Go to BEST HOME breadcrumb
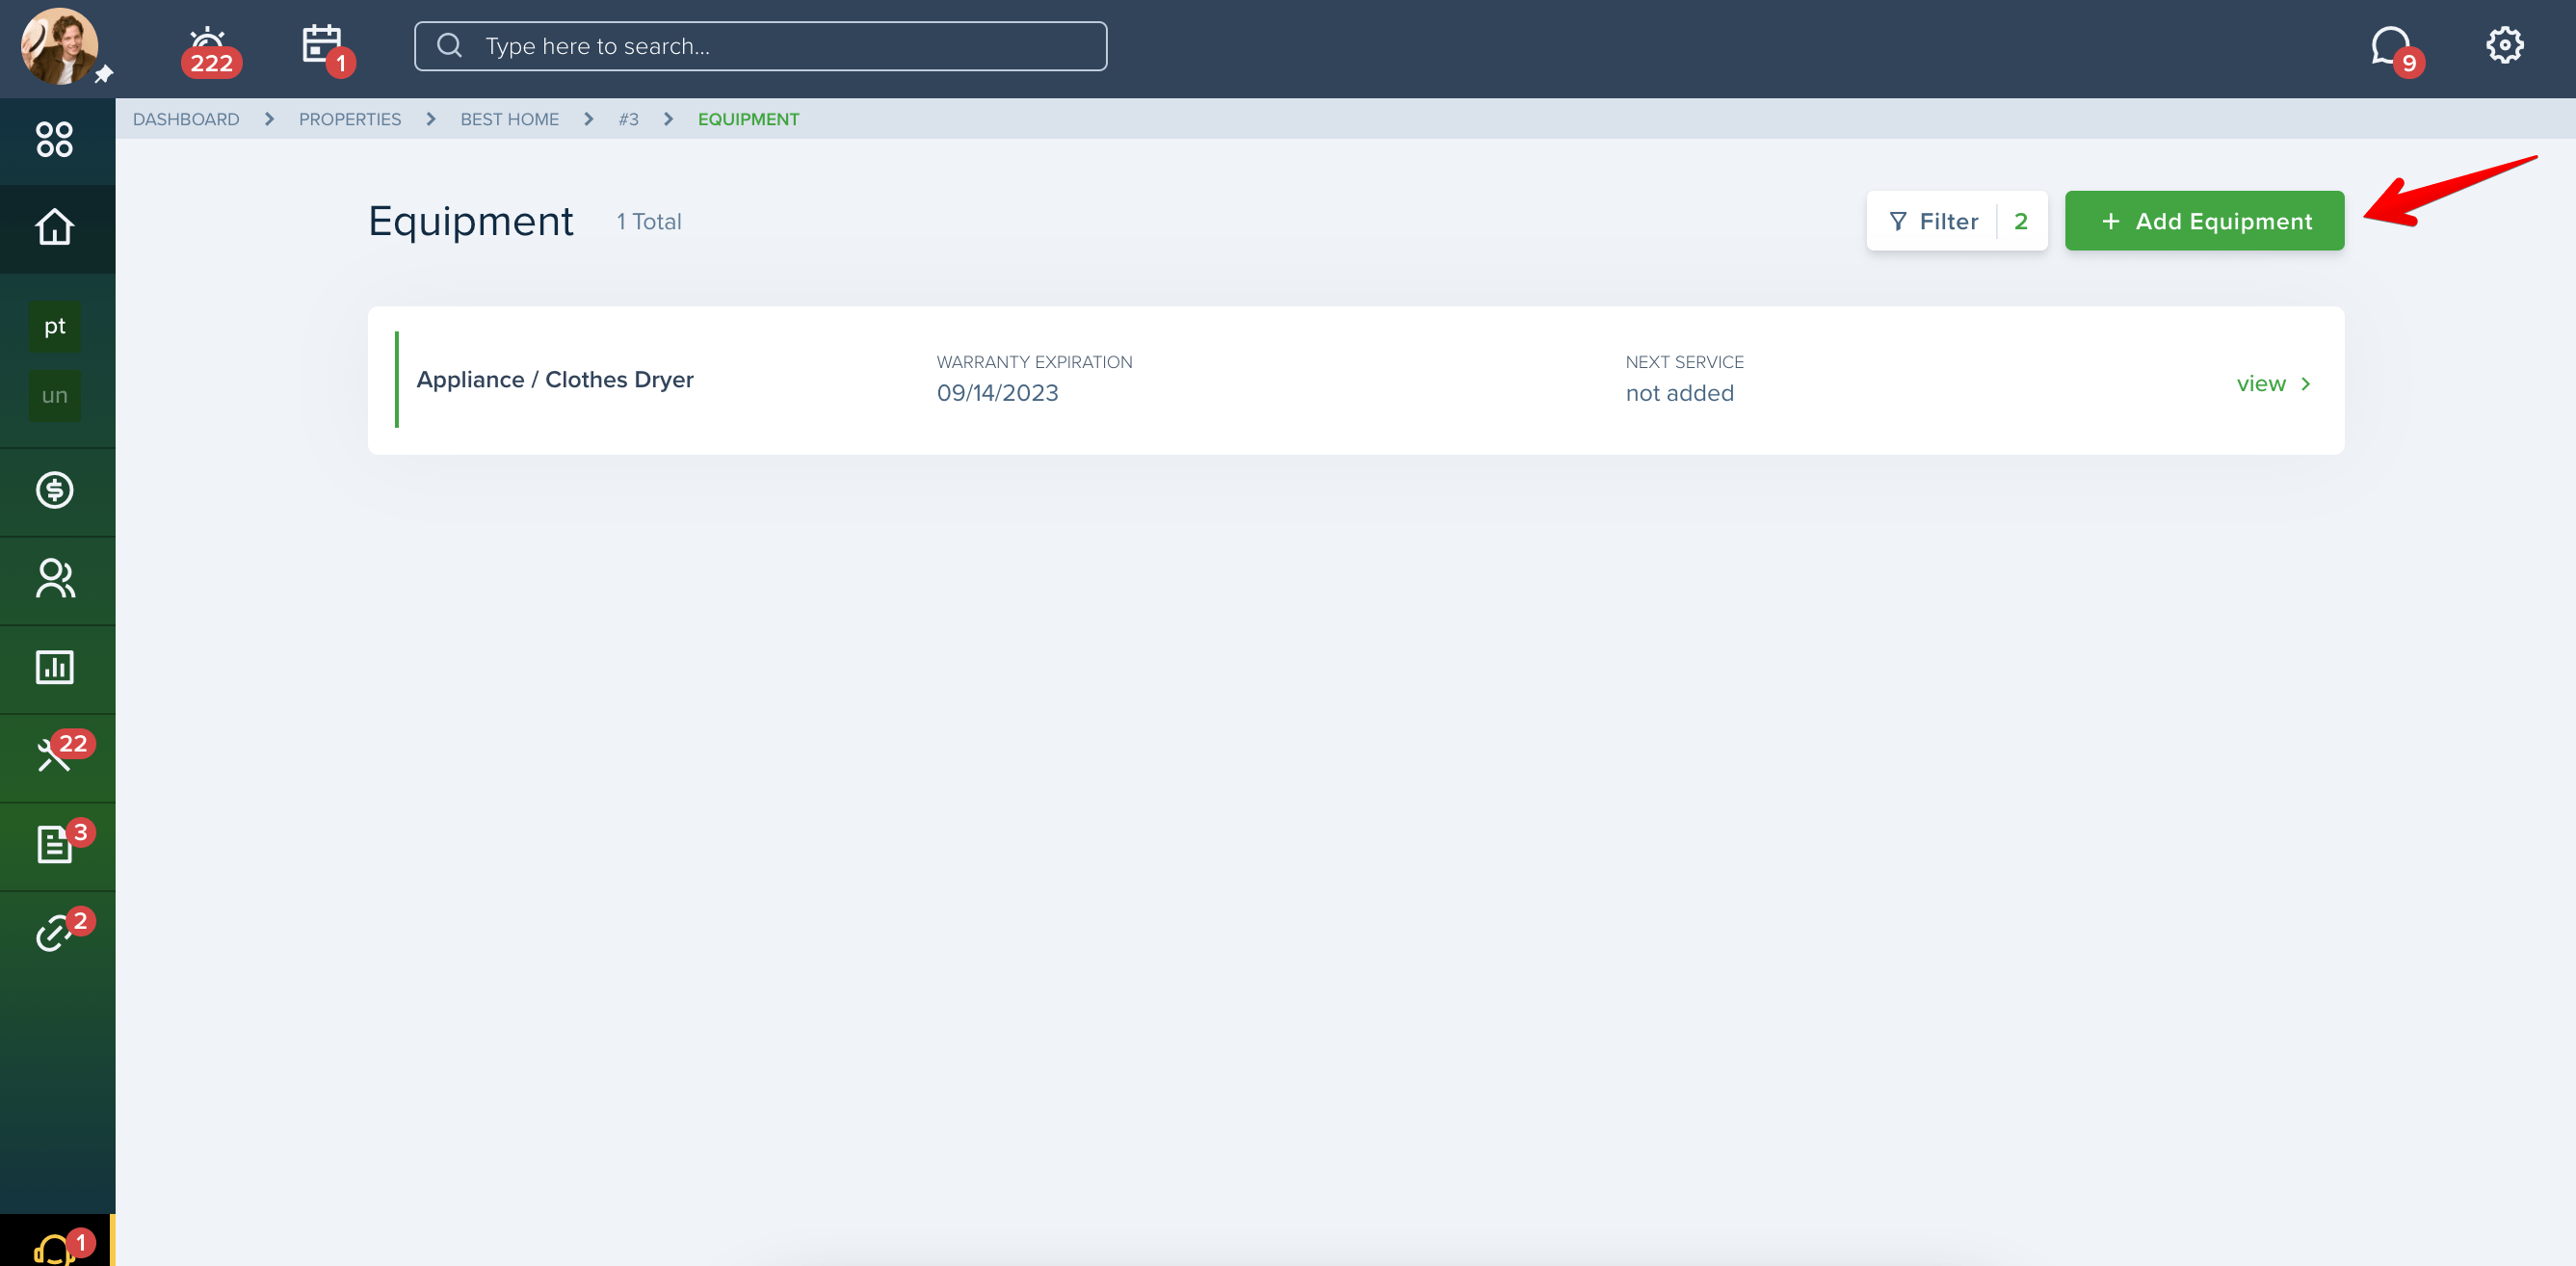2576x1266 pixels. [510, 119]
